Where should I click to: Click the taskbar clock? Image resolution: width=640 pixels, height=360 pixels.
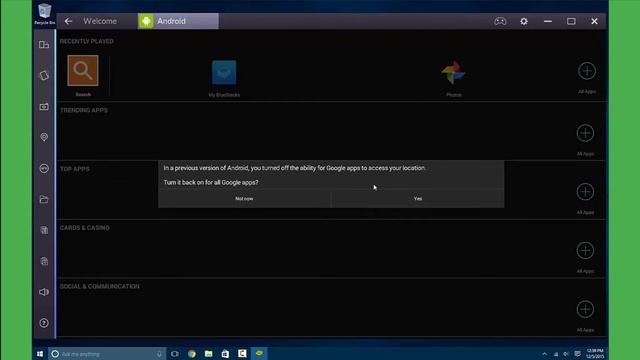[x=595, y=354]
